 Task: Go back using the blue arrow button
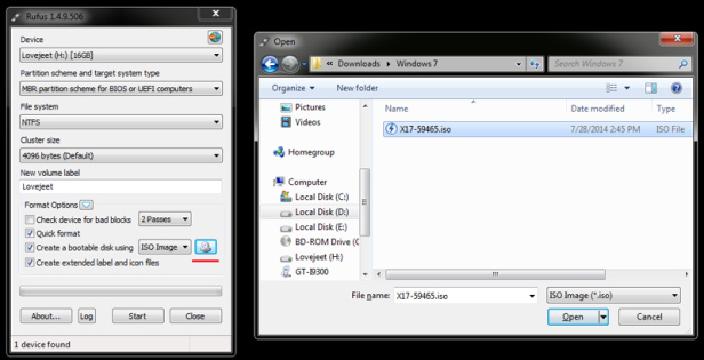point(270,64)
